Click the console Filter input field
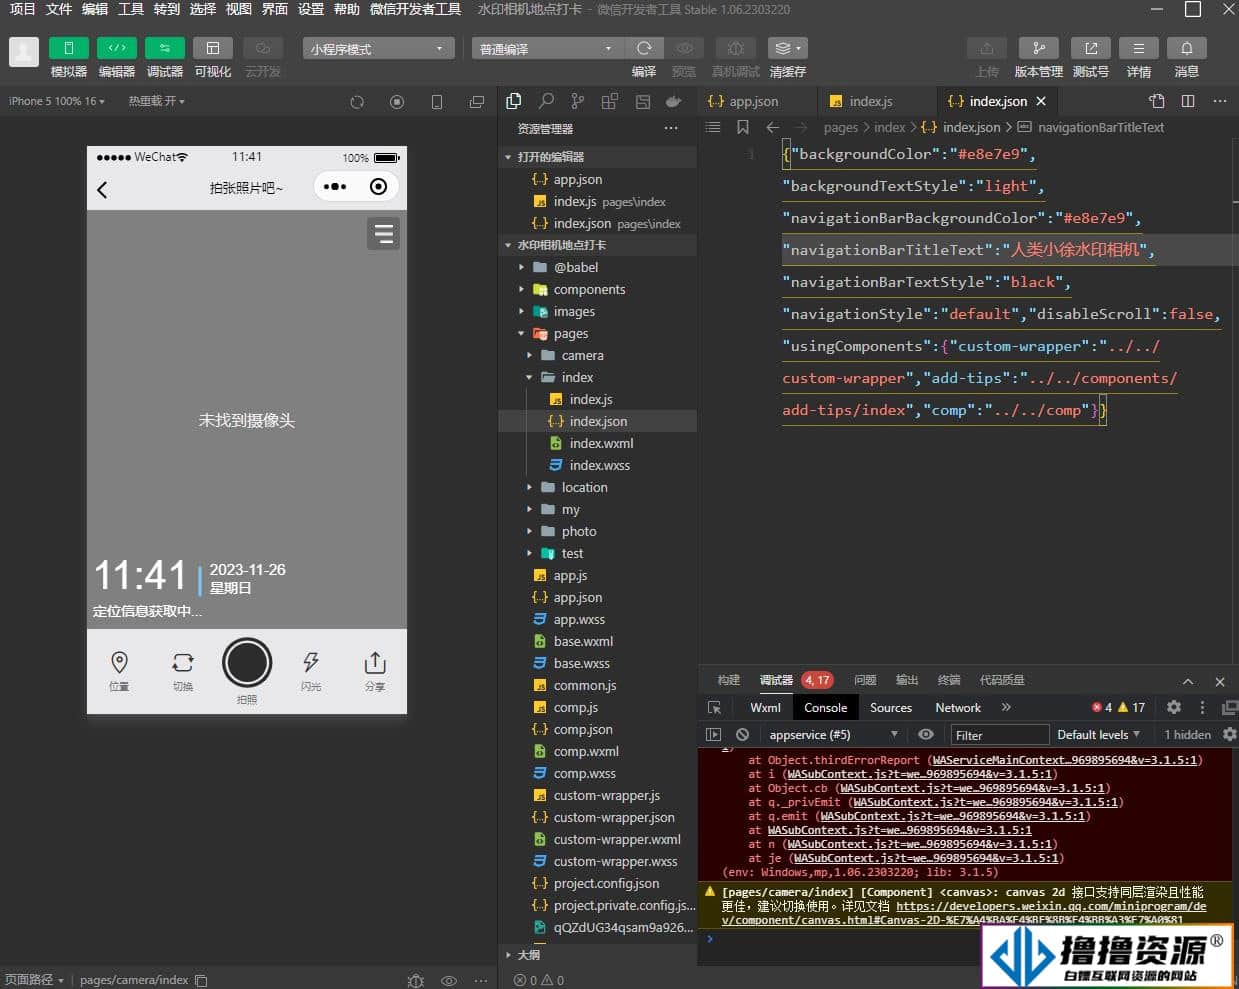The width and height of the screenshot is (1239, 989). pyautogui.click(x=999, y=735)
